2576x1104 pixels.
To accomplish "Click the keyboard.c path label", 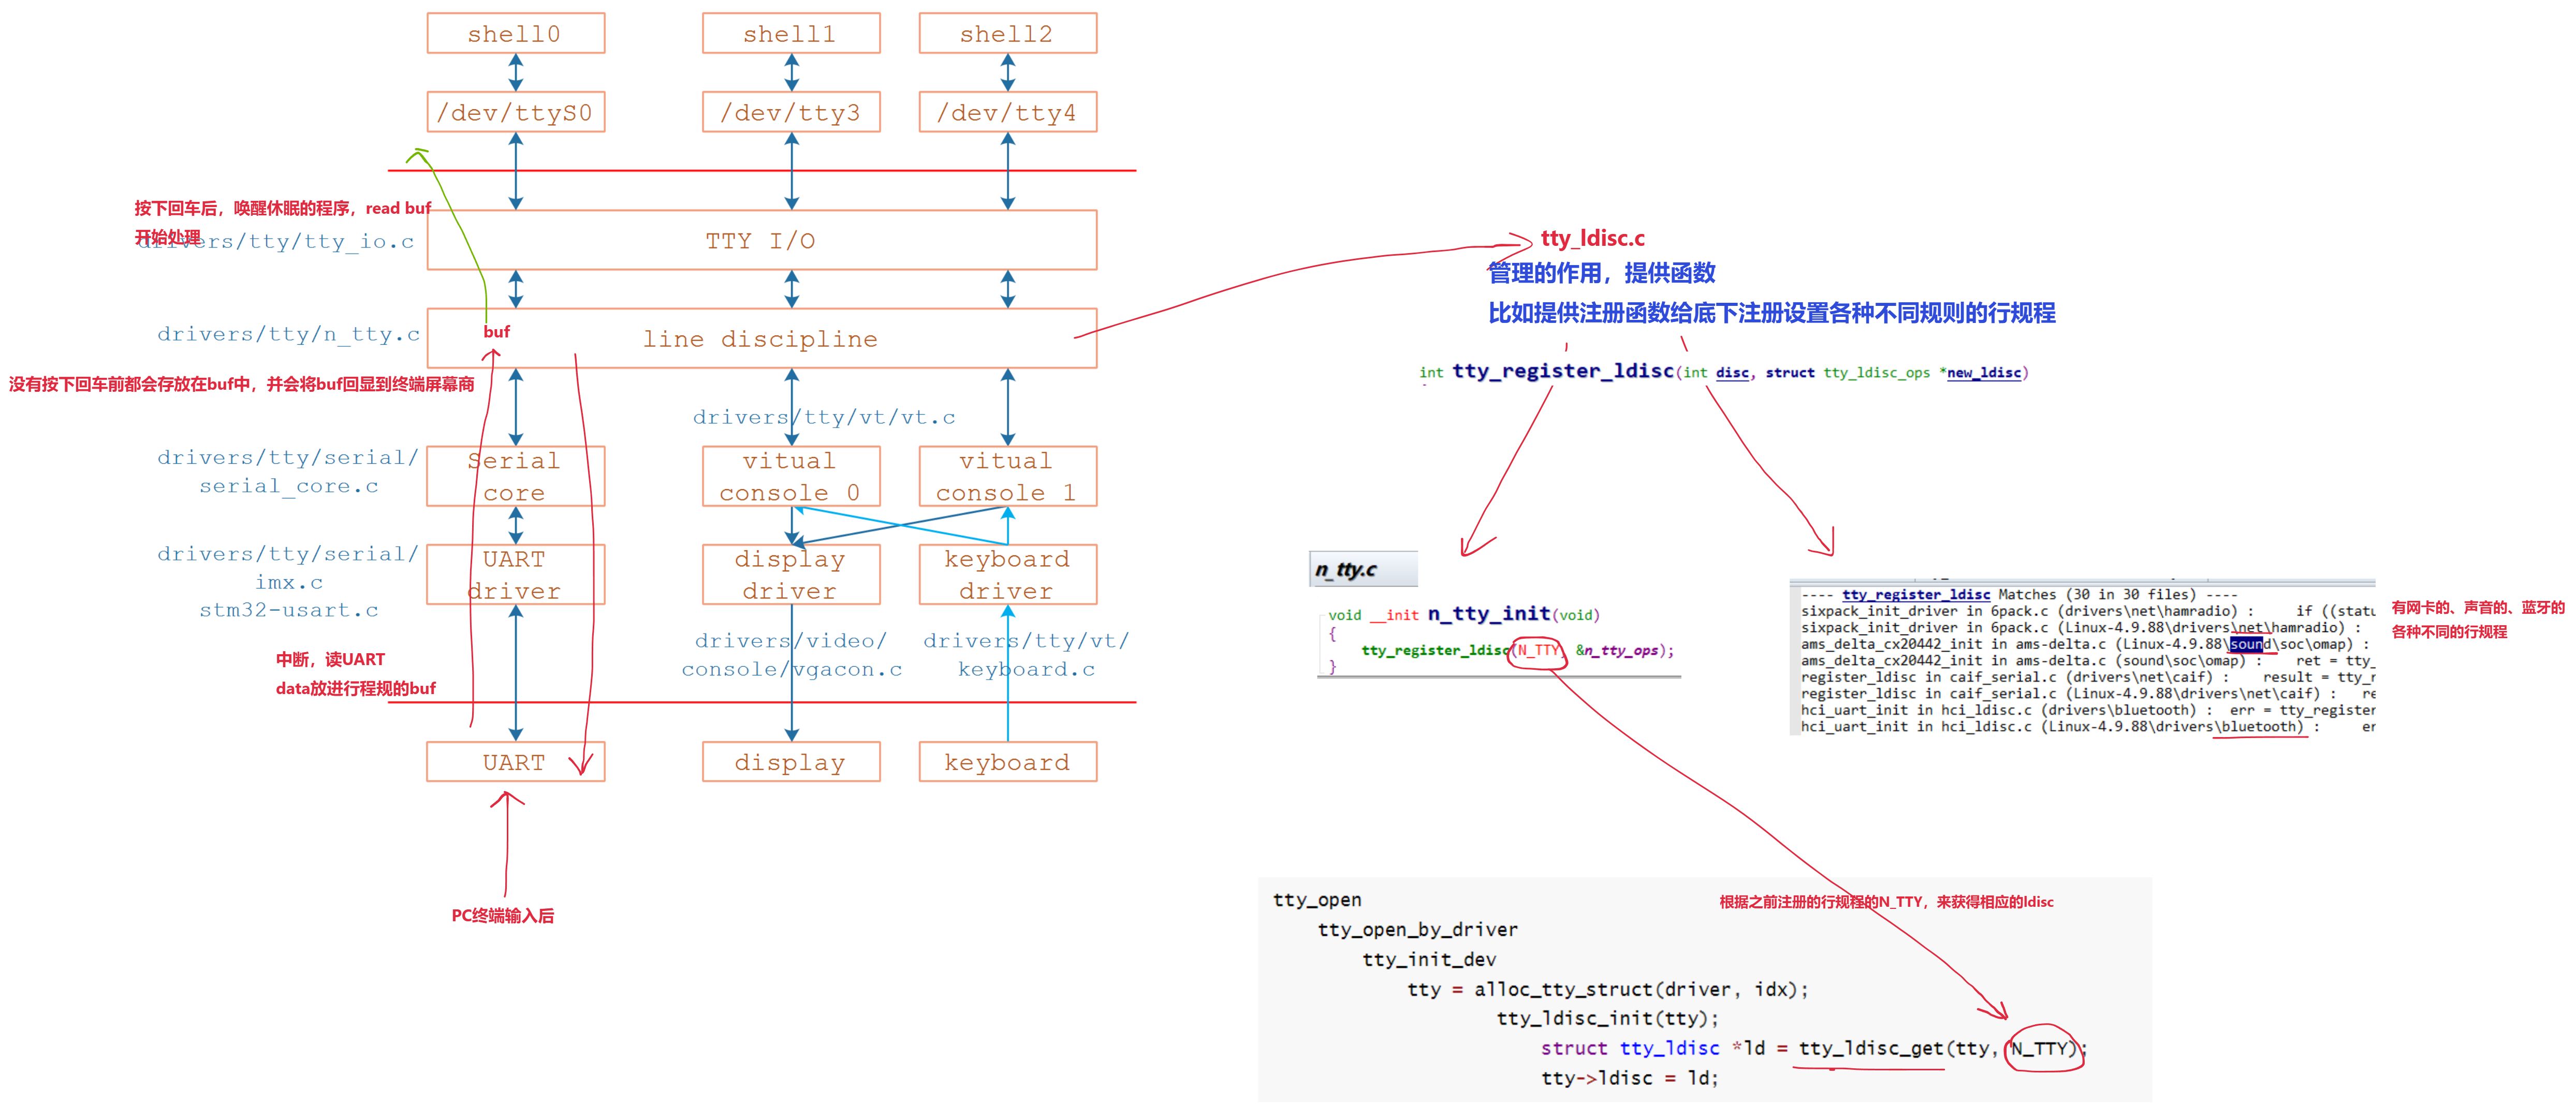I will (x=1026, y=669).
